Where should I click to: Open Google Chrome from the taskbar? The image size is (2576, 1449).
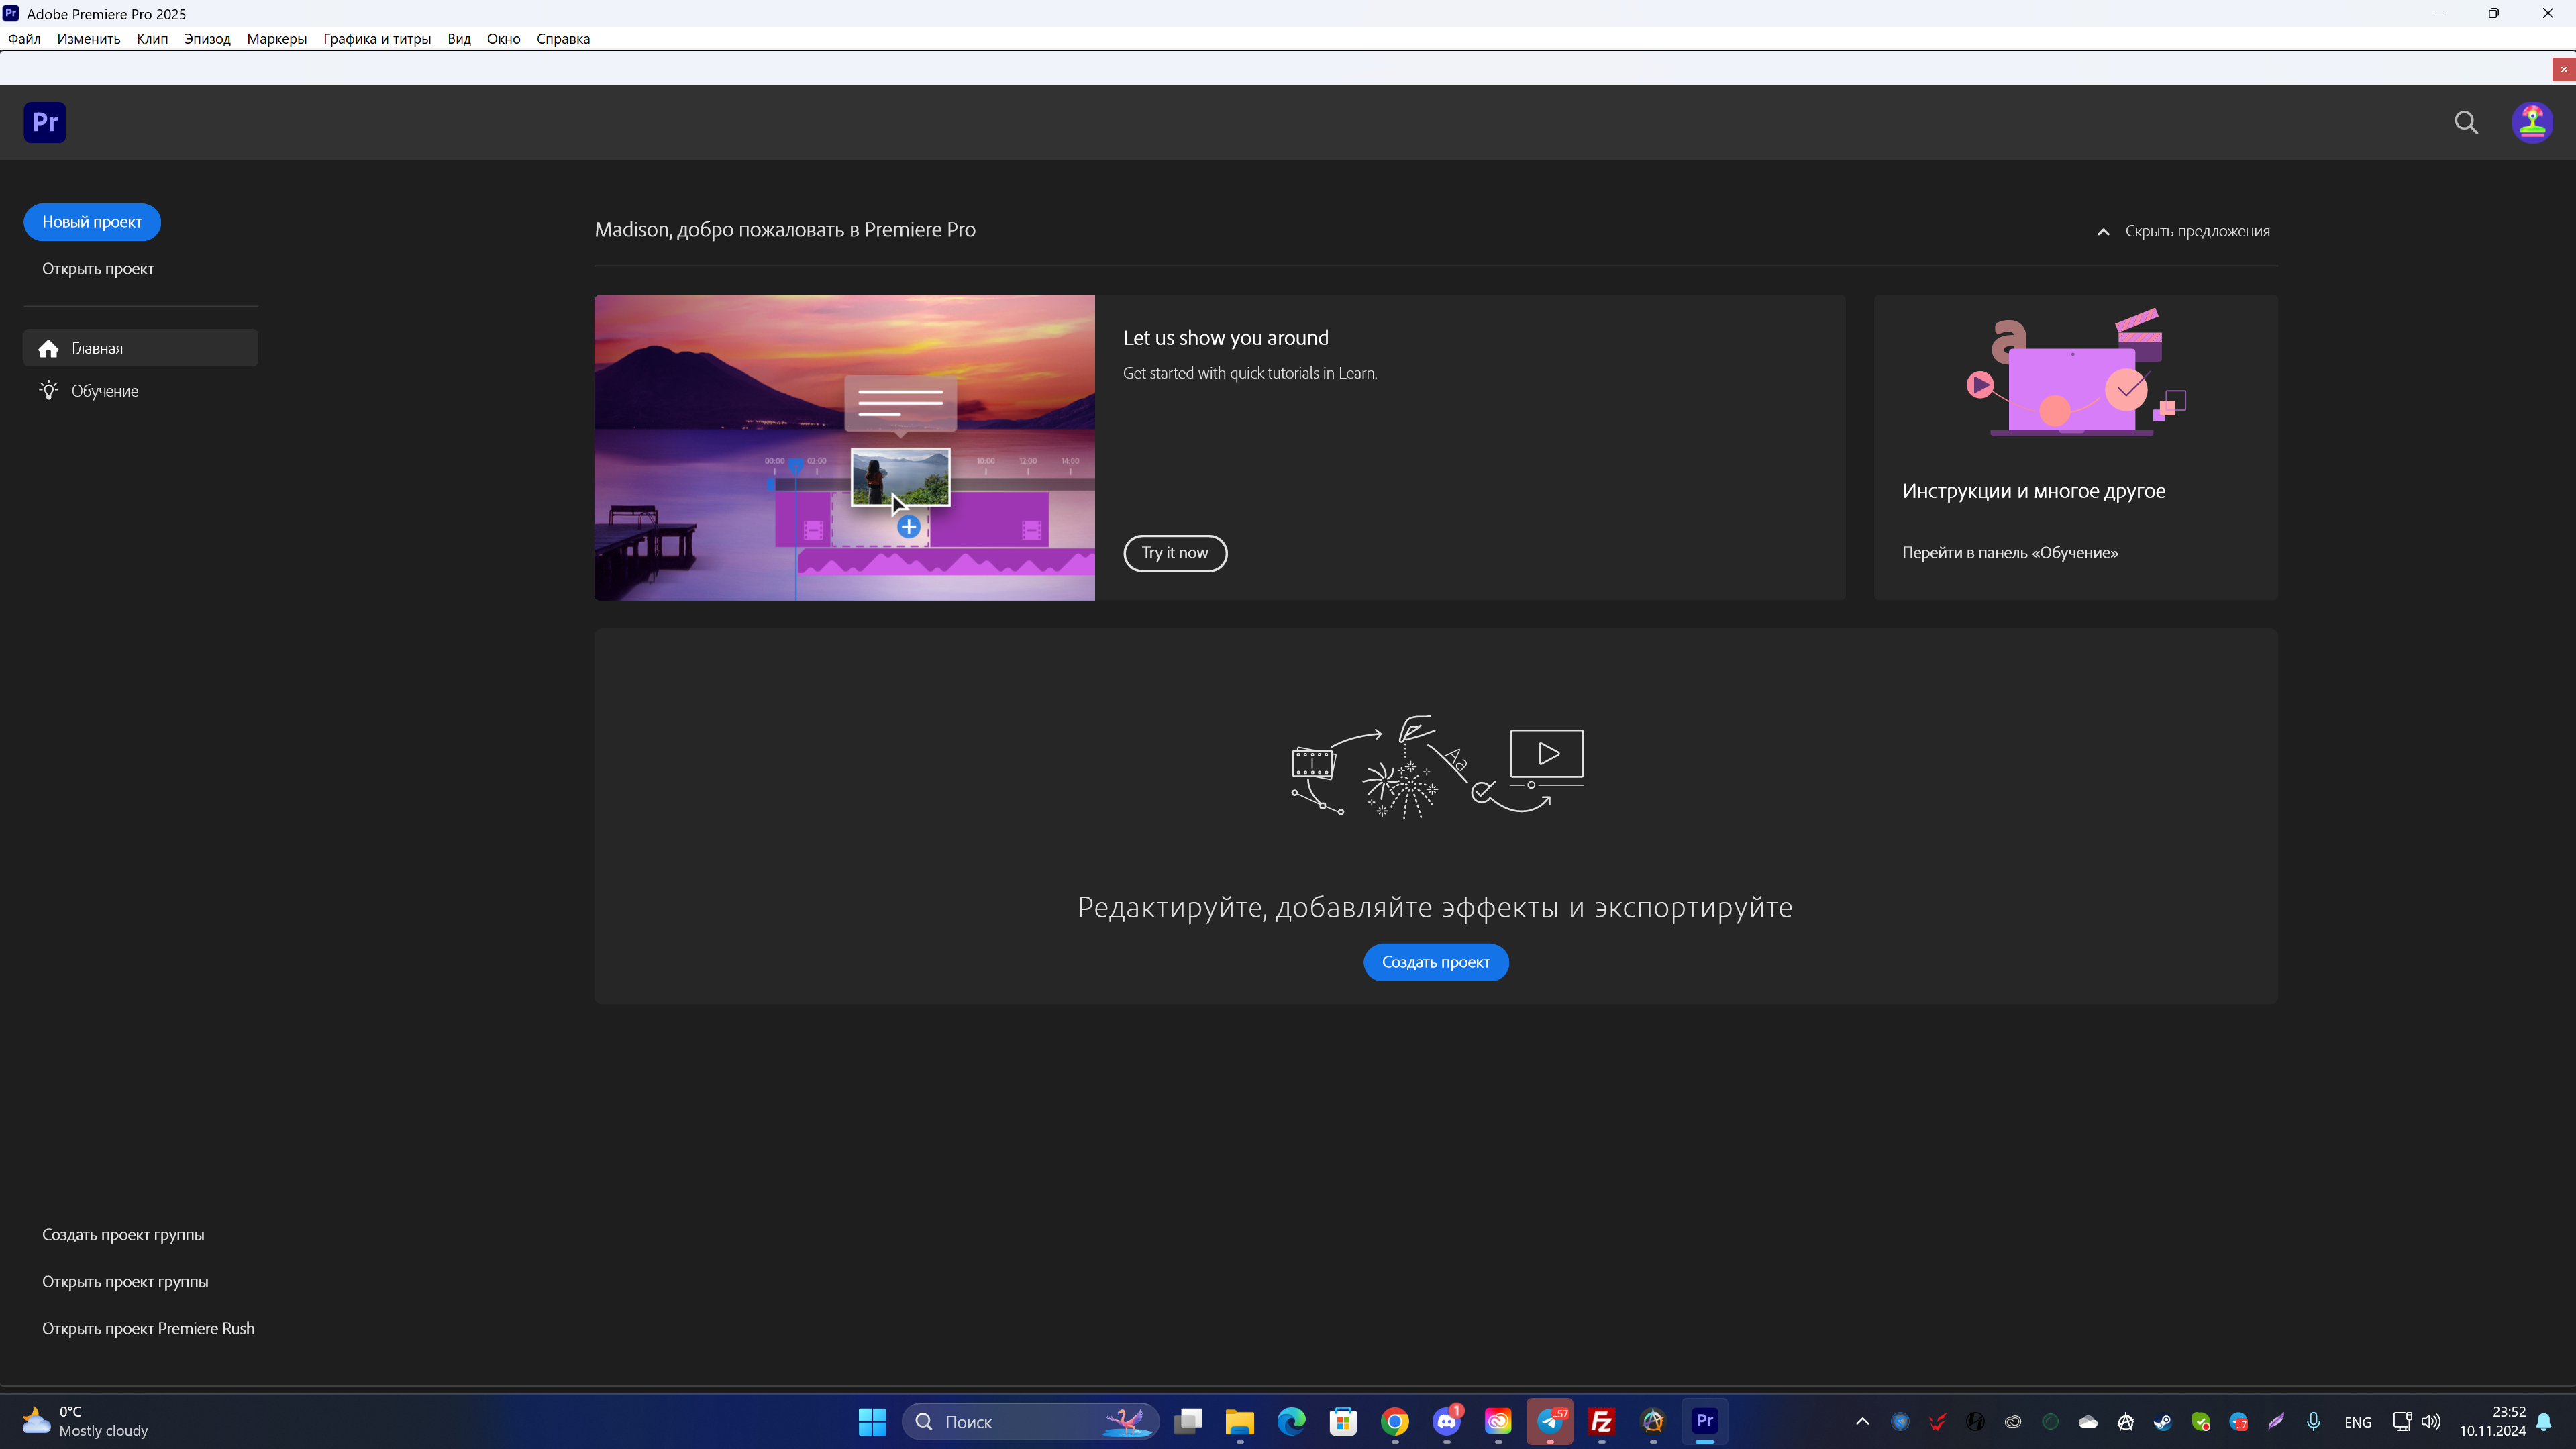(x=1395, y=1421)
